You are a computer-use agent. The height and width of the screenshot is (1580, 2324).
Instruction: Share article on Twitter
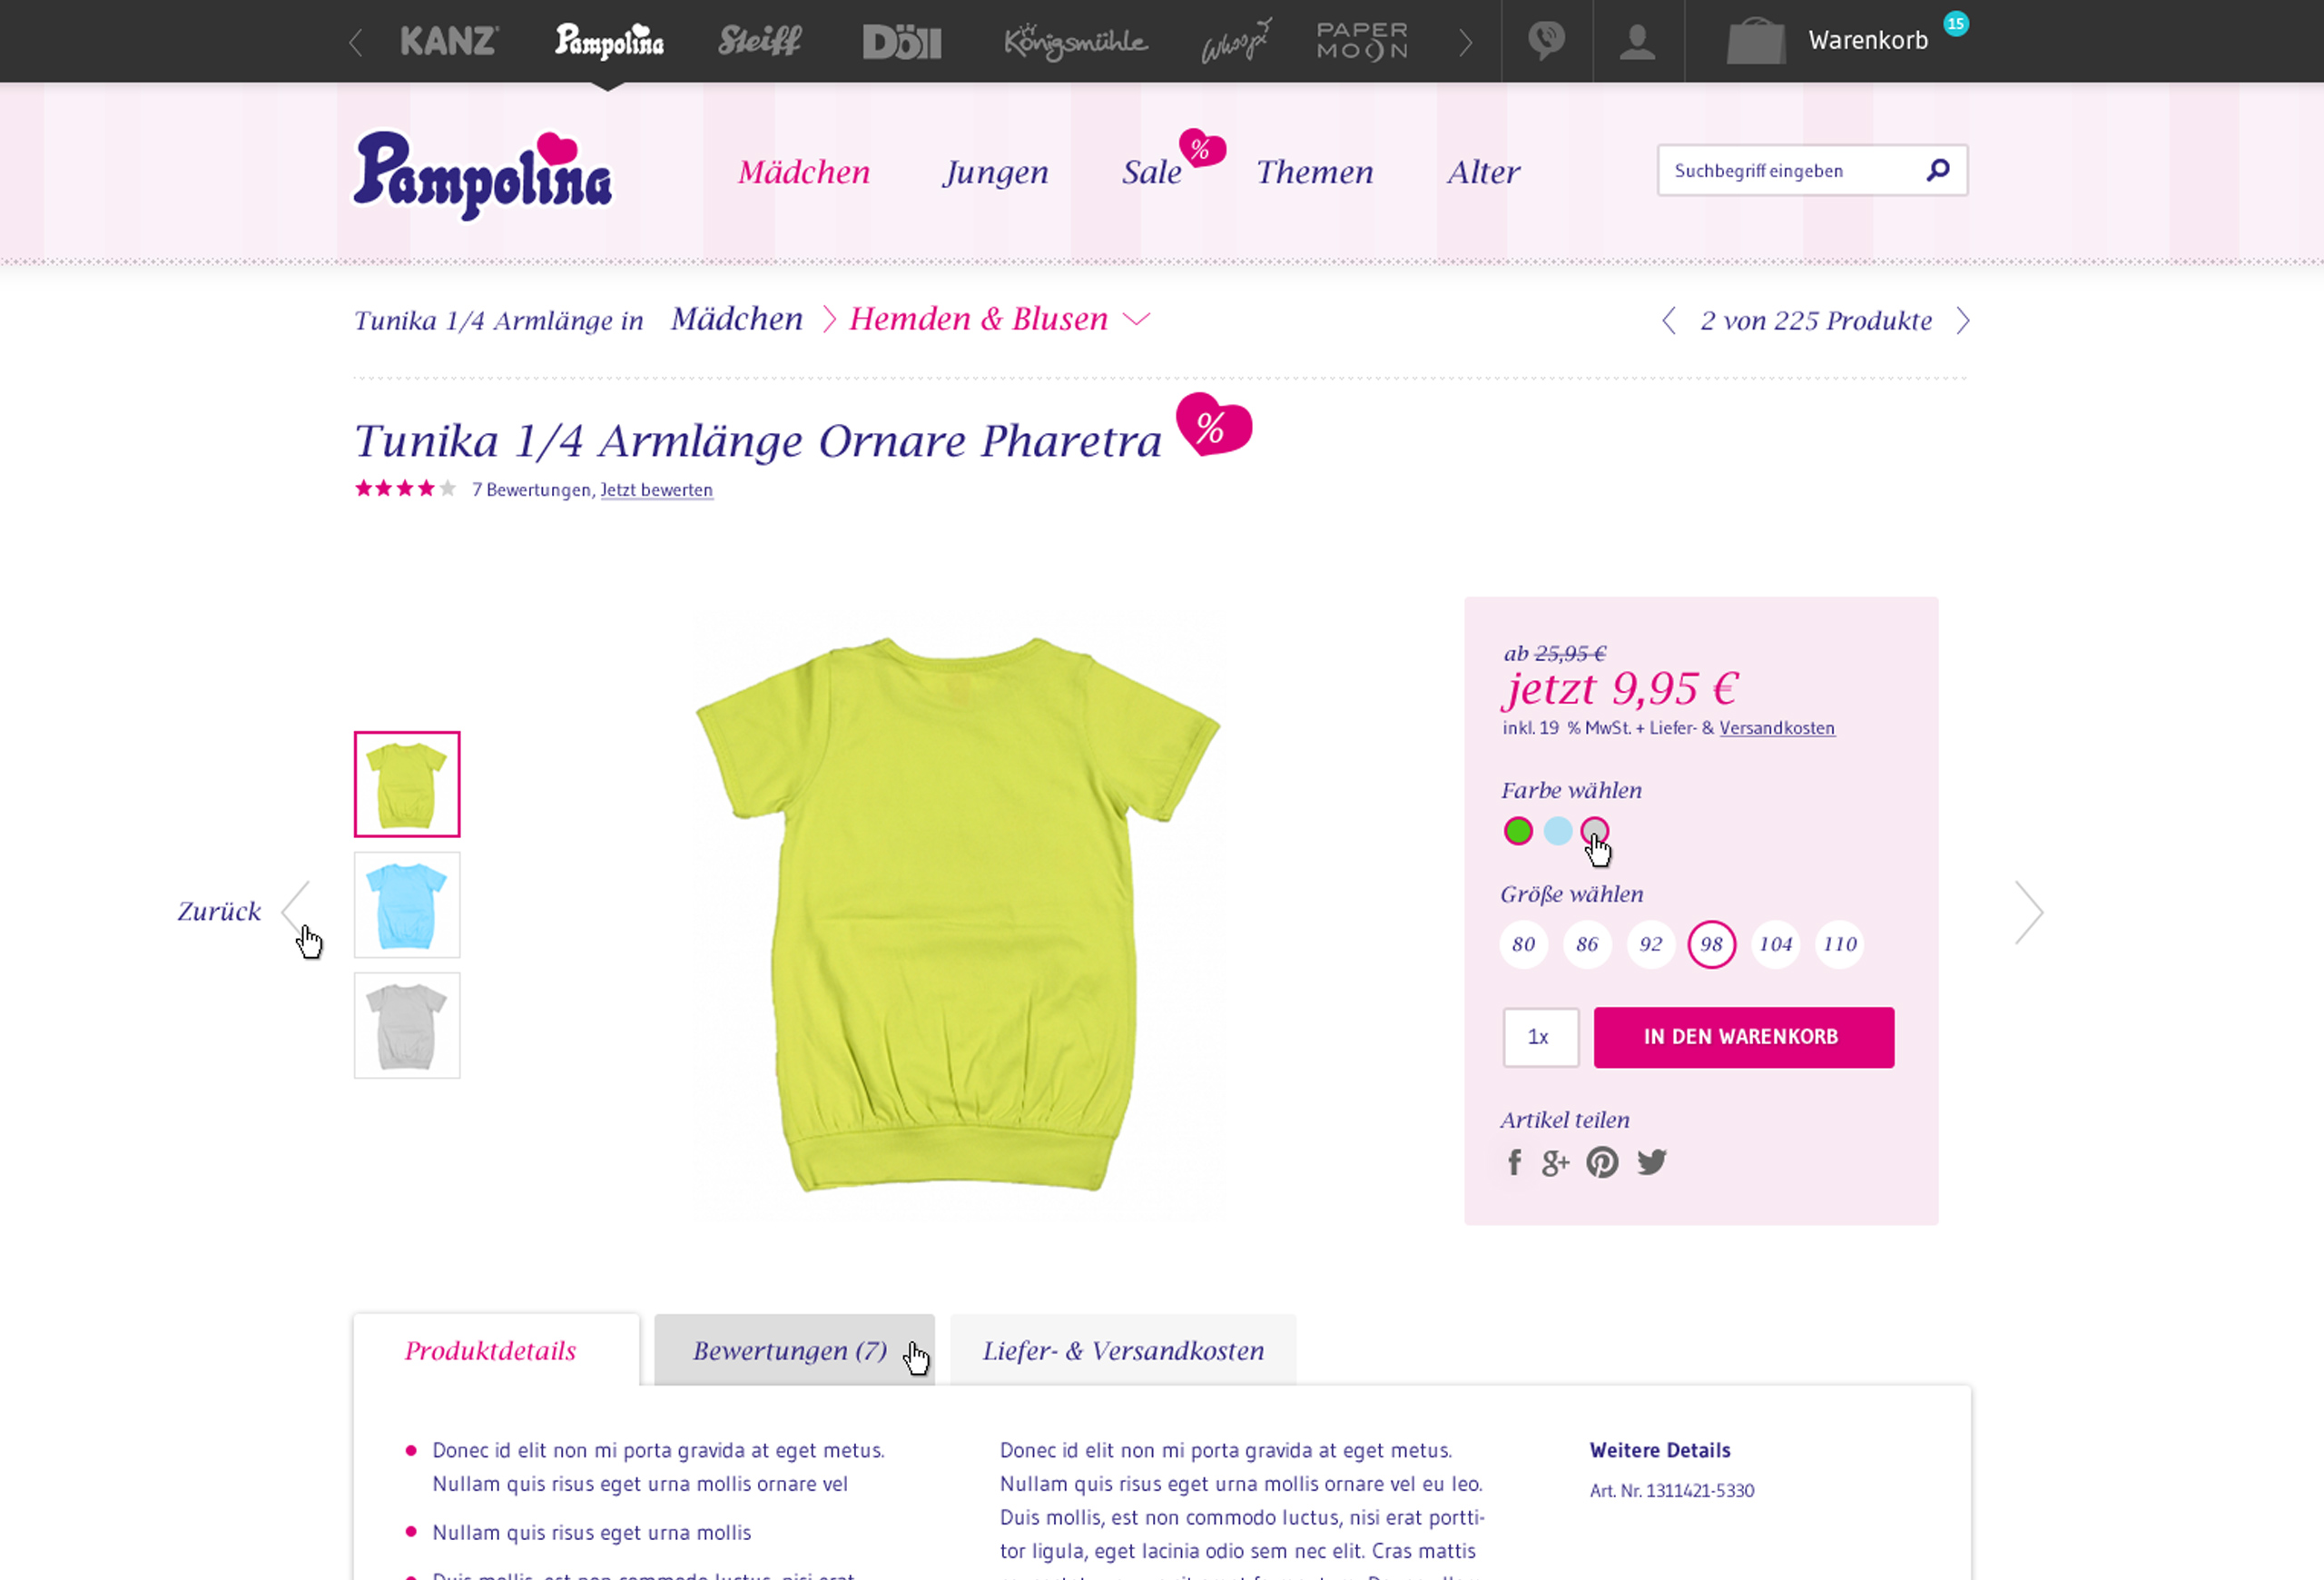point(1652,1161)
